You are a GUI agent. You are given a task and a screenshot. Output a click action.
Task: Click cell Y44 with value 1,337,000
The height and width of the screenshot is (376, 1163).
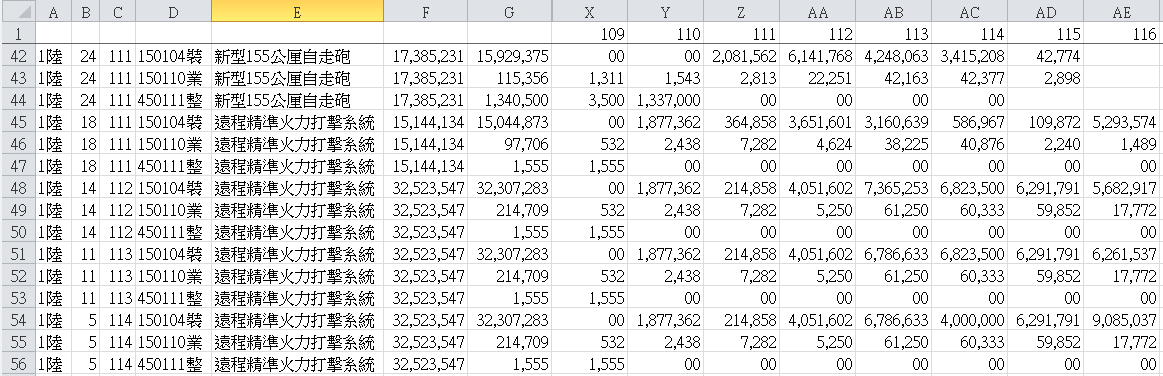coord(666,99)
